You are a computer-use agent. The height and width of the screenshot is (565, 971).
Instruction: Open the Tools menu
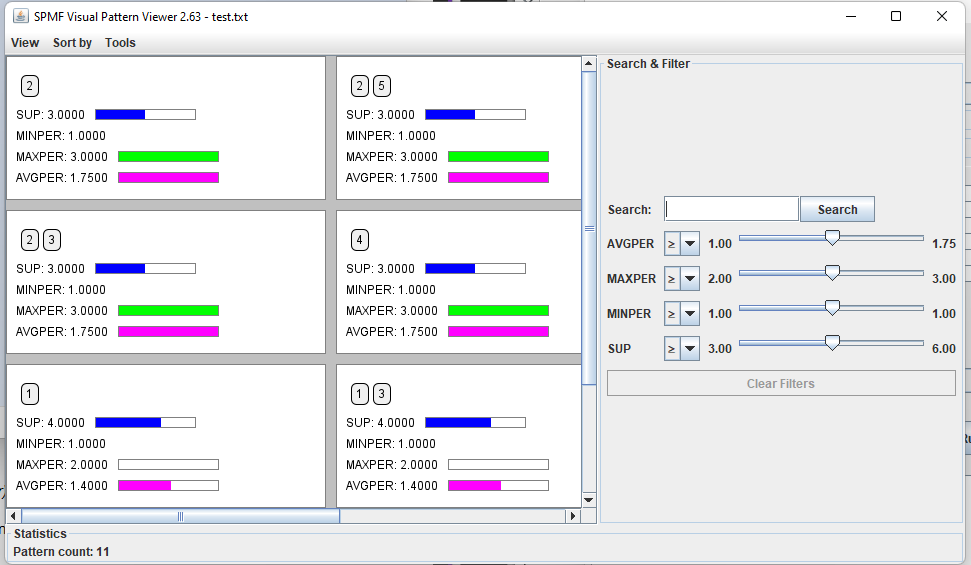click(120, 43)
